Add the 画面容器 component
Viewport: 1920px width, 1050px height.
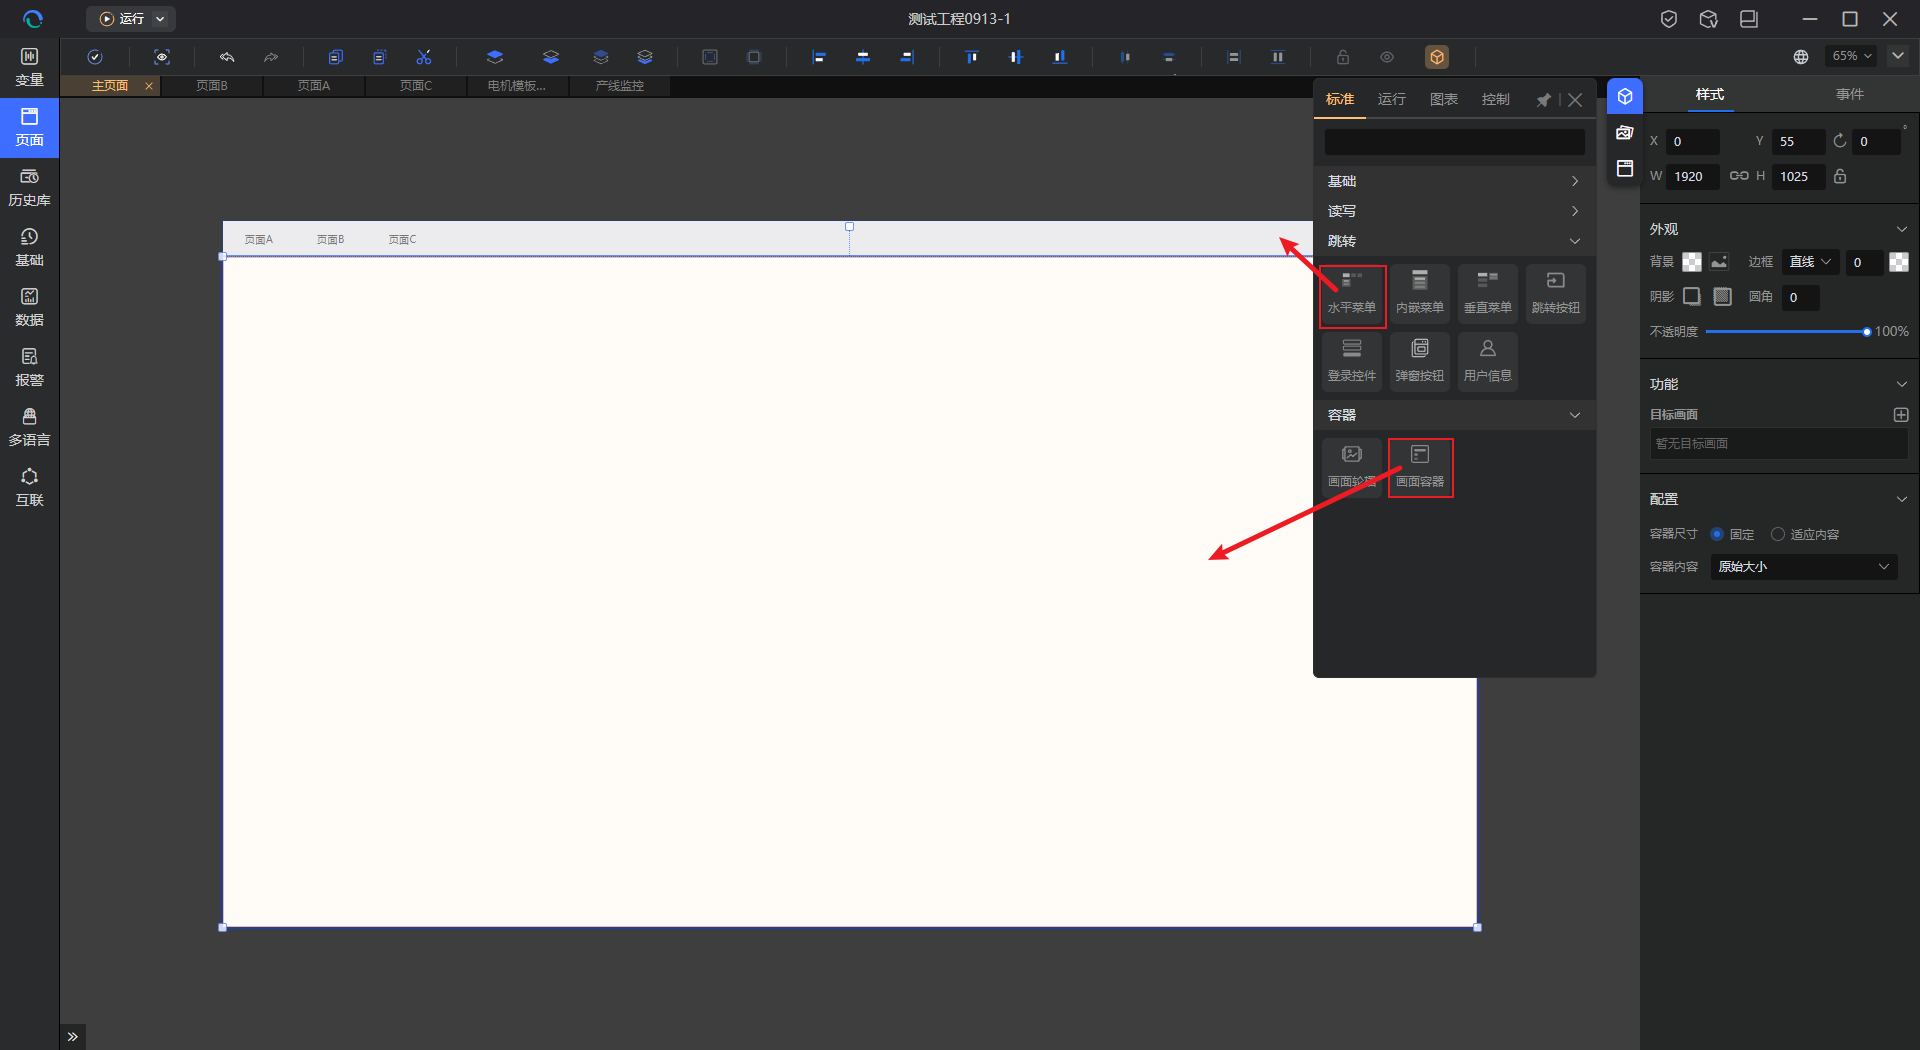(1420, 467)
